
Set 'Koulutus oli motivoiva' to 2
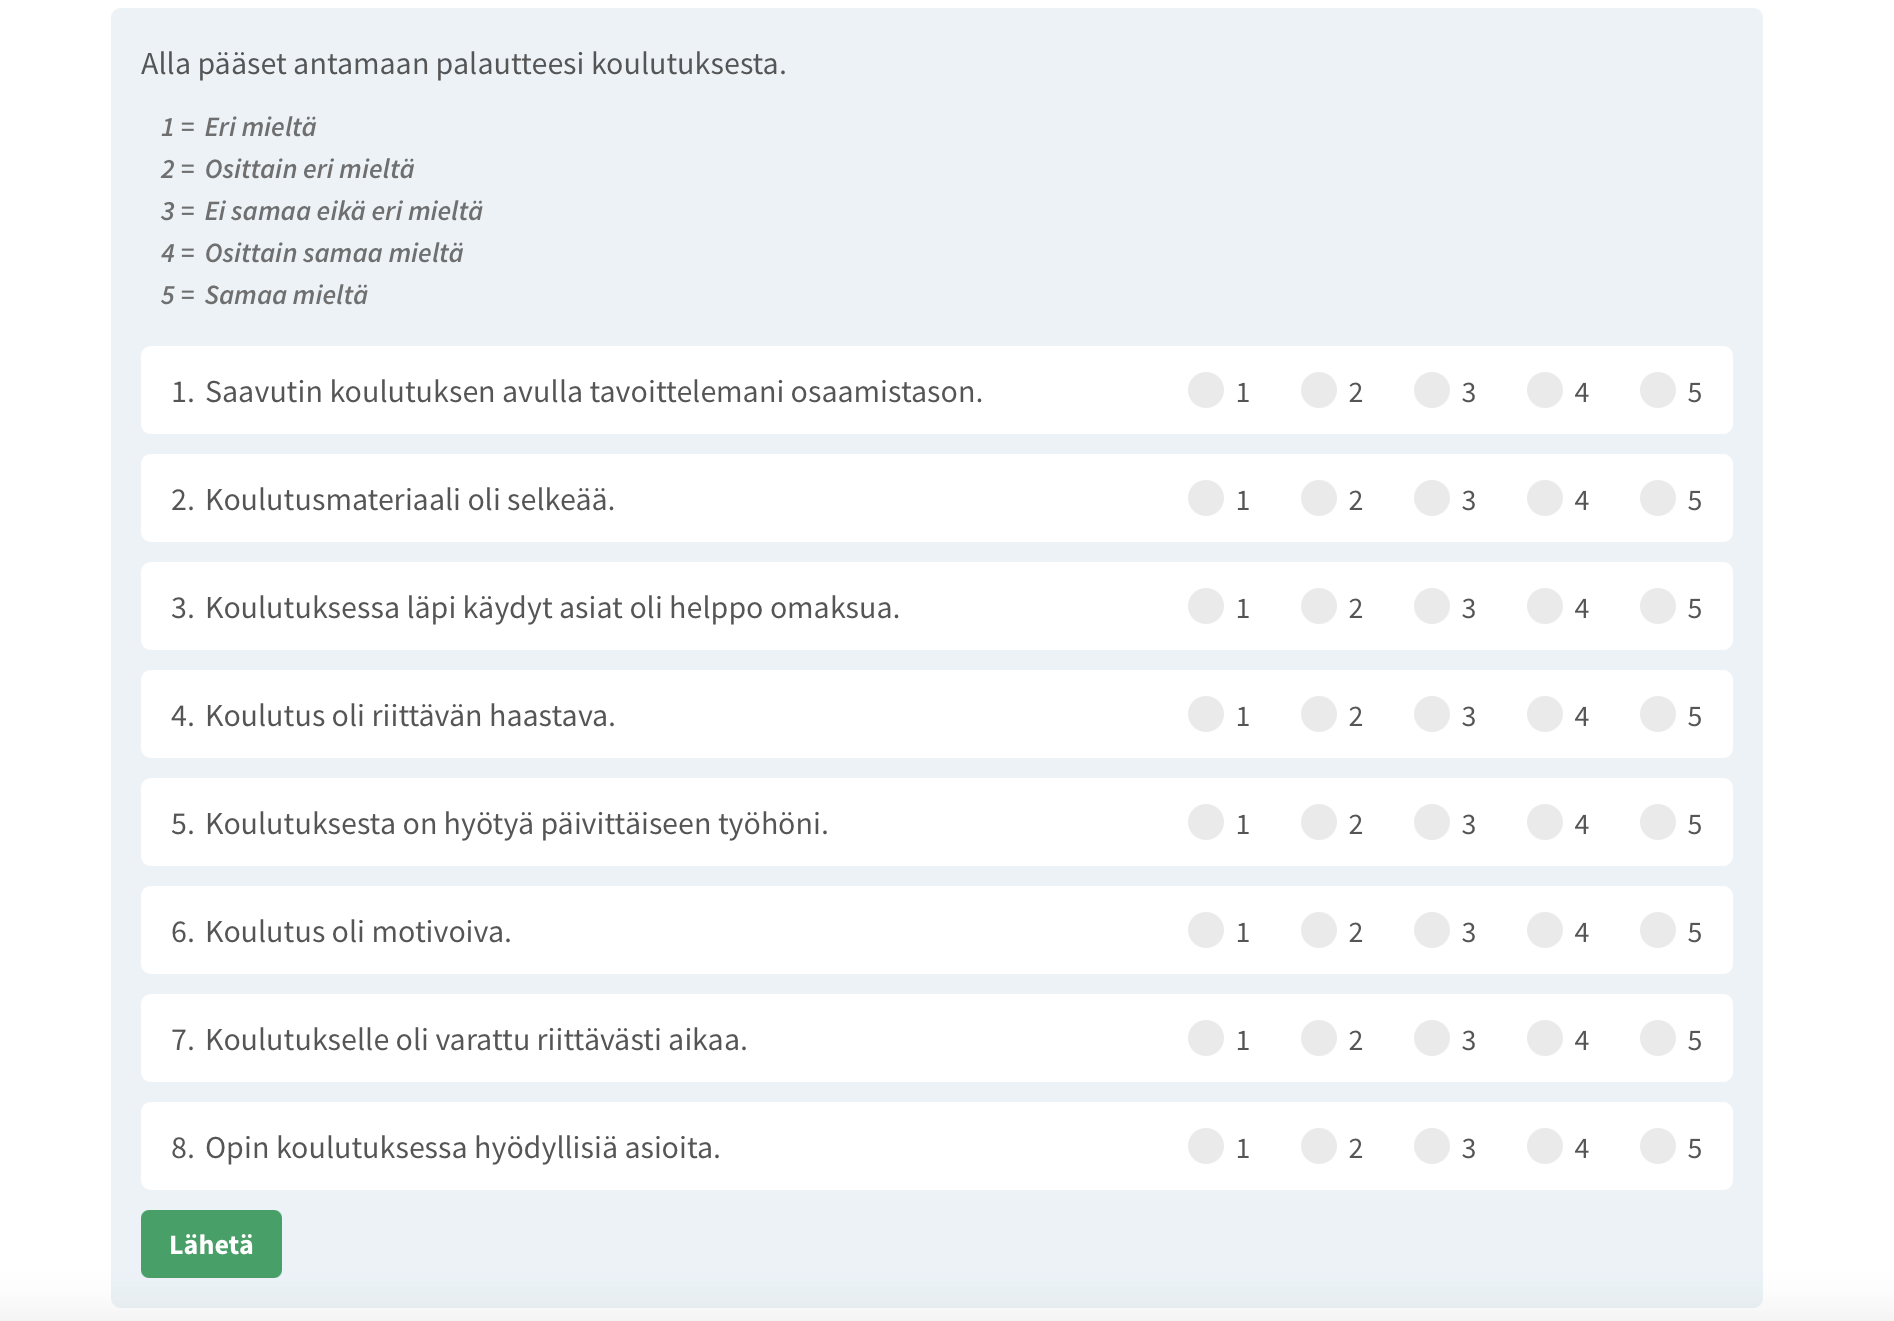[1319, 930]
